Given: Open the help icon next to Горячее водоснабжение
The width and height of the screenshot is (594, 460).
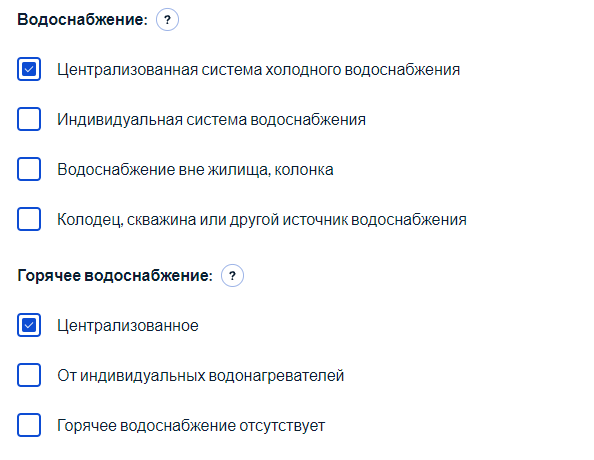Looking at the screenshot, I should tap(232, 275).
